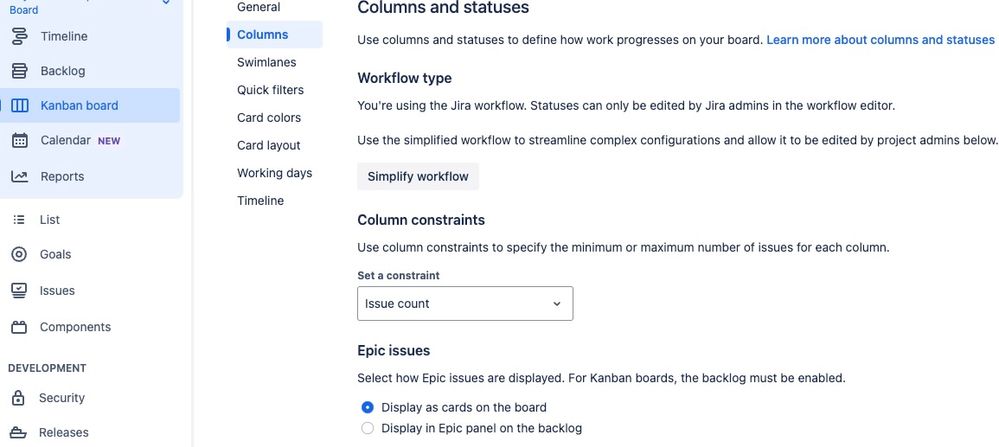Screen dimensions: 999x447
Task: Click the Simplify workflow button
Action: point(418,177)
